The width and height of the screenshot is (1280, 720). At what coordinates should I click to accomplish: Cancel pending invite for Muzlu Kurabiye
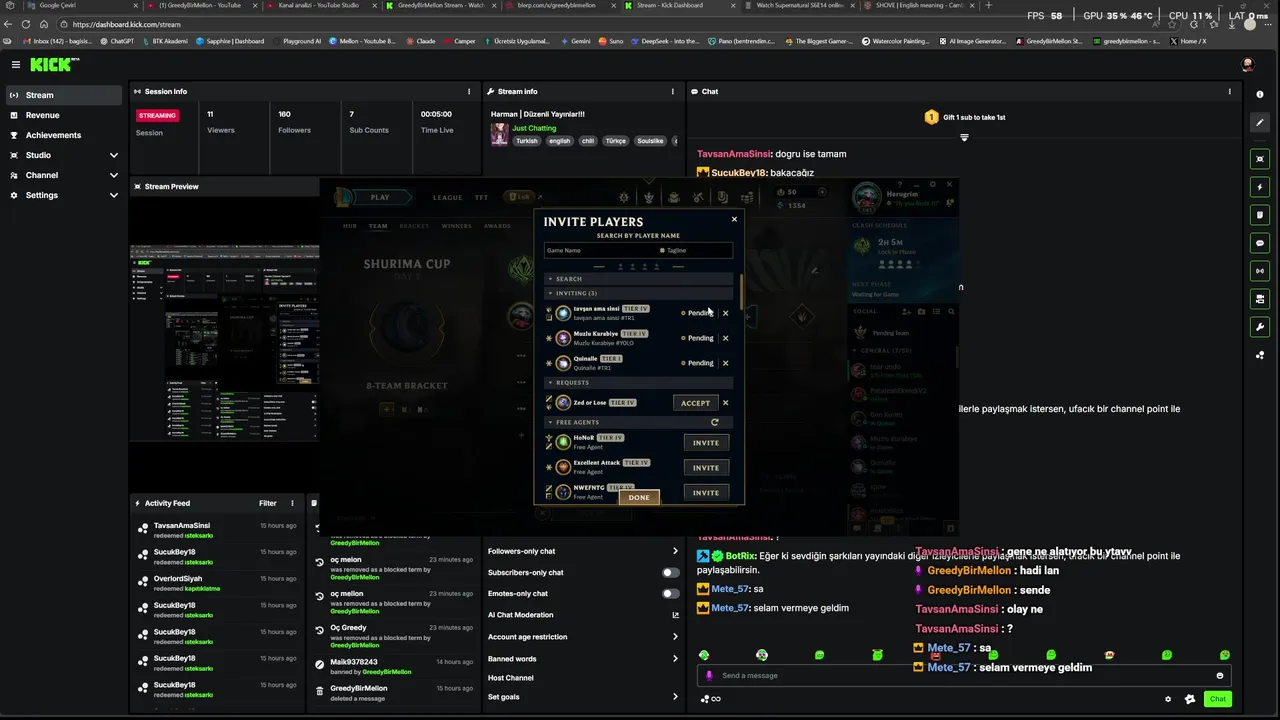point(726,338)
